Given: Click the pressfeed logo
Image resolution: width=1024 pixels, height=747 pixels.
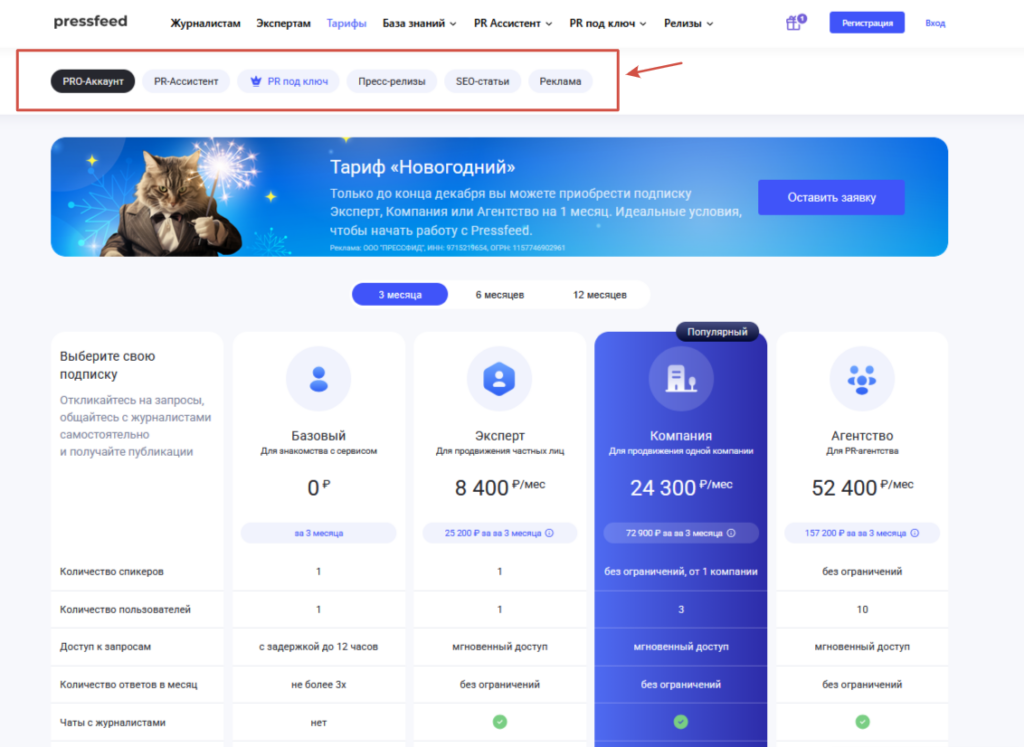Looking at the screenshot, I should coord(90,22).
